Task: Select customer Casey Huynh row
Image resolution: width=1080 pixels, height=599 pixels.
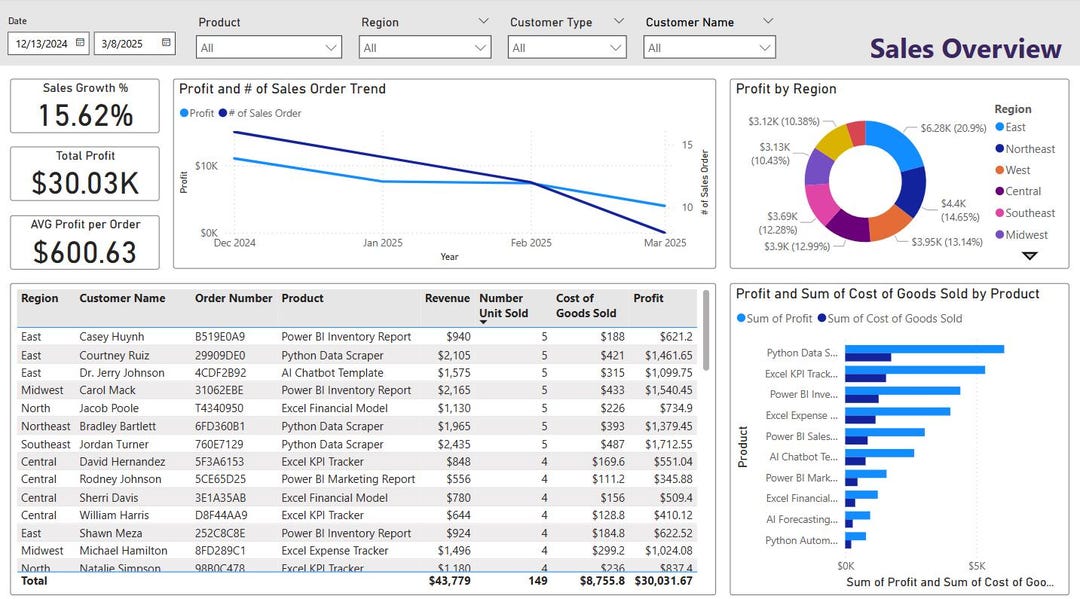Action: pyautogui.click(x=357, y=337)
